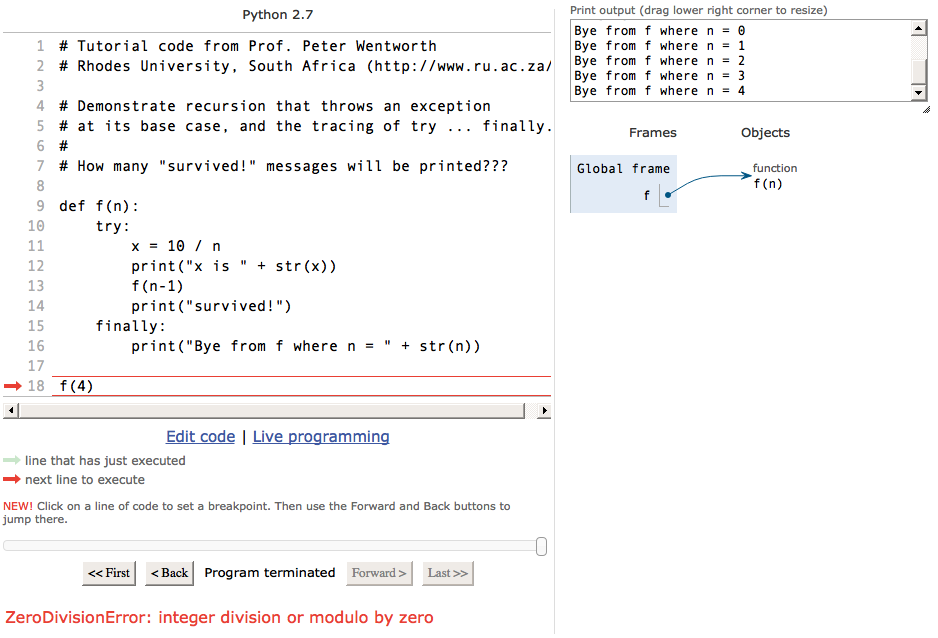Viewport: 938px width, 638px height.
Task: Click comment line 7 'How many survived! messages'
Action: click(284, 166)
